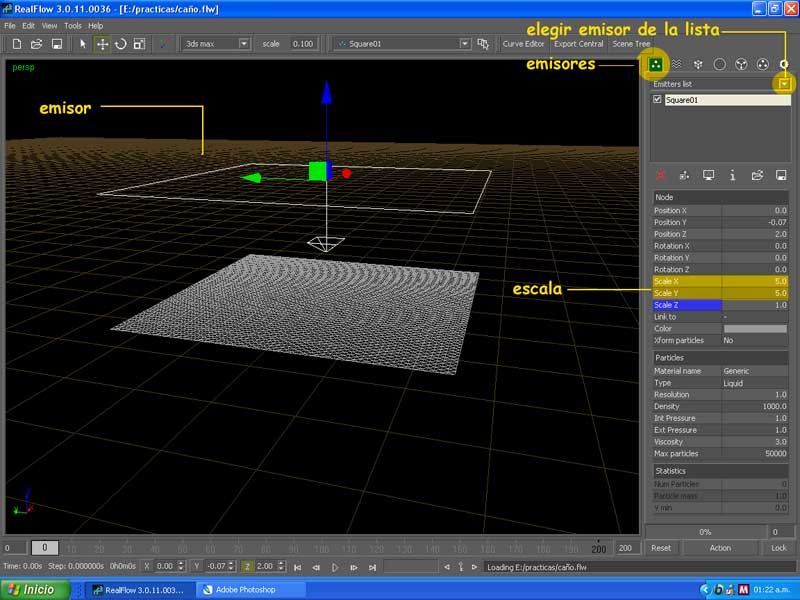Screen dimensions: 800x600
Task: Activate the arrow selection tool
Action: click(83, 44)
